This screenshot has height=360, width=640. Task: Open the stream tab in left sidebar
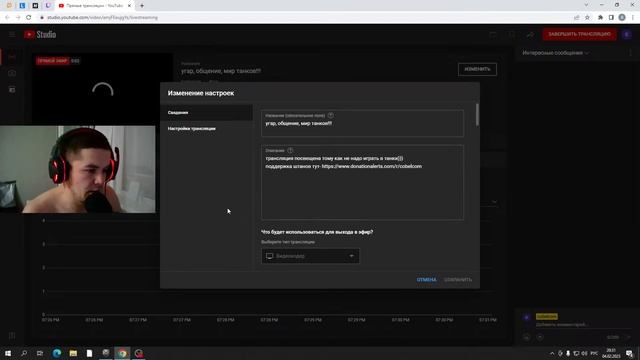click(x=12, y=56)
